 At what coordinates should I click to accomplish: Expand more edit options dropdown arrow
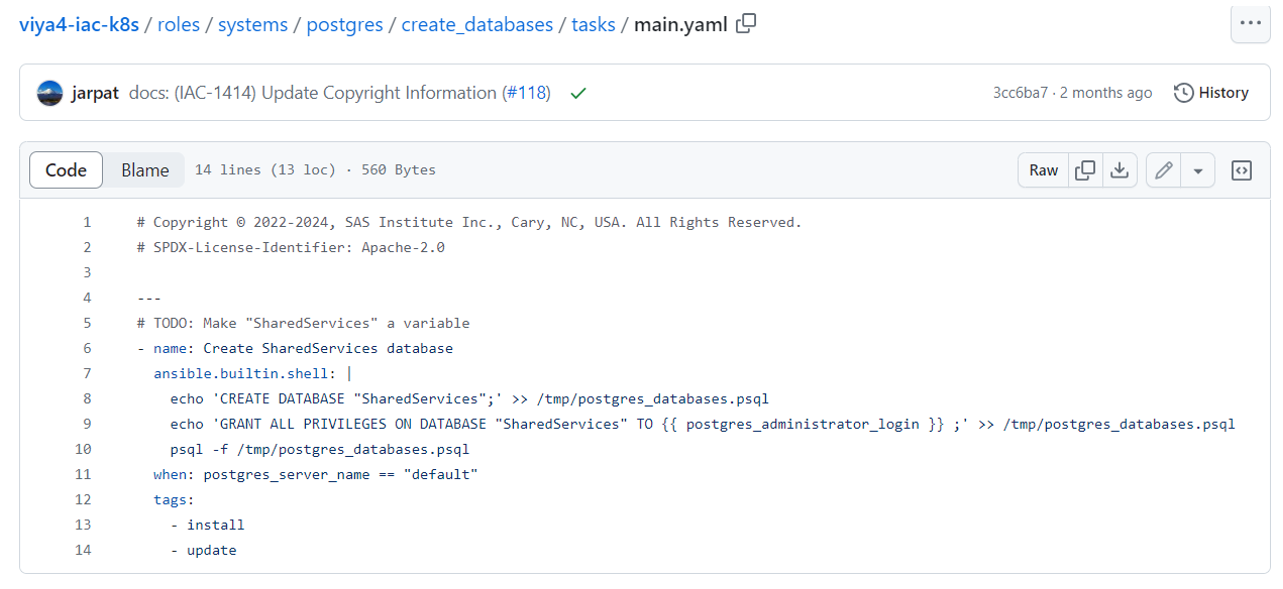[x=1197, y=170]
